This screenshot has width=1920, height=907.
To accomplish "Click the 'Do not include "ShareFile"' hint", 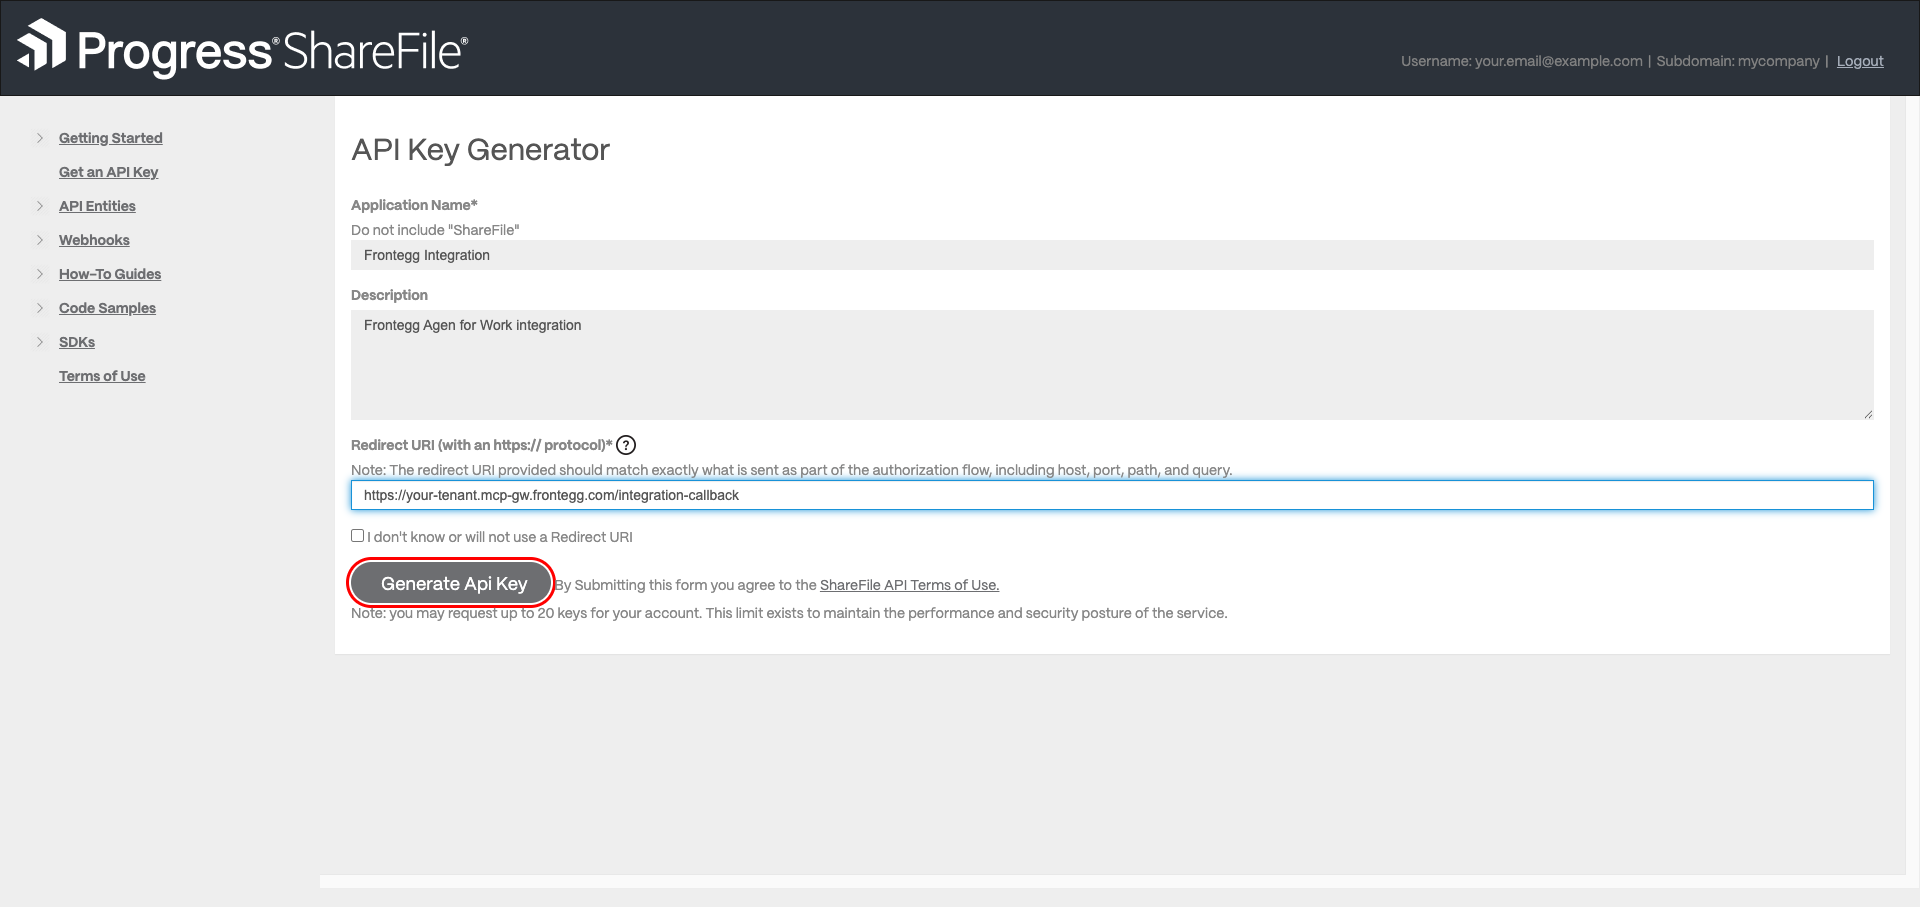I will [x=435, y=230].
